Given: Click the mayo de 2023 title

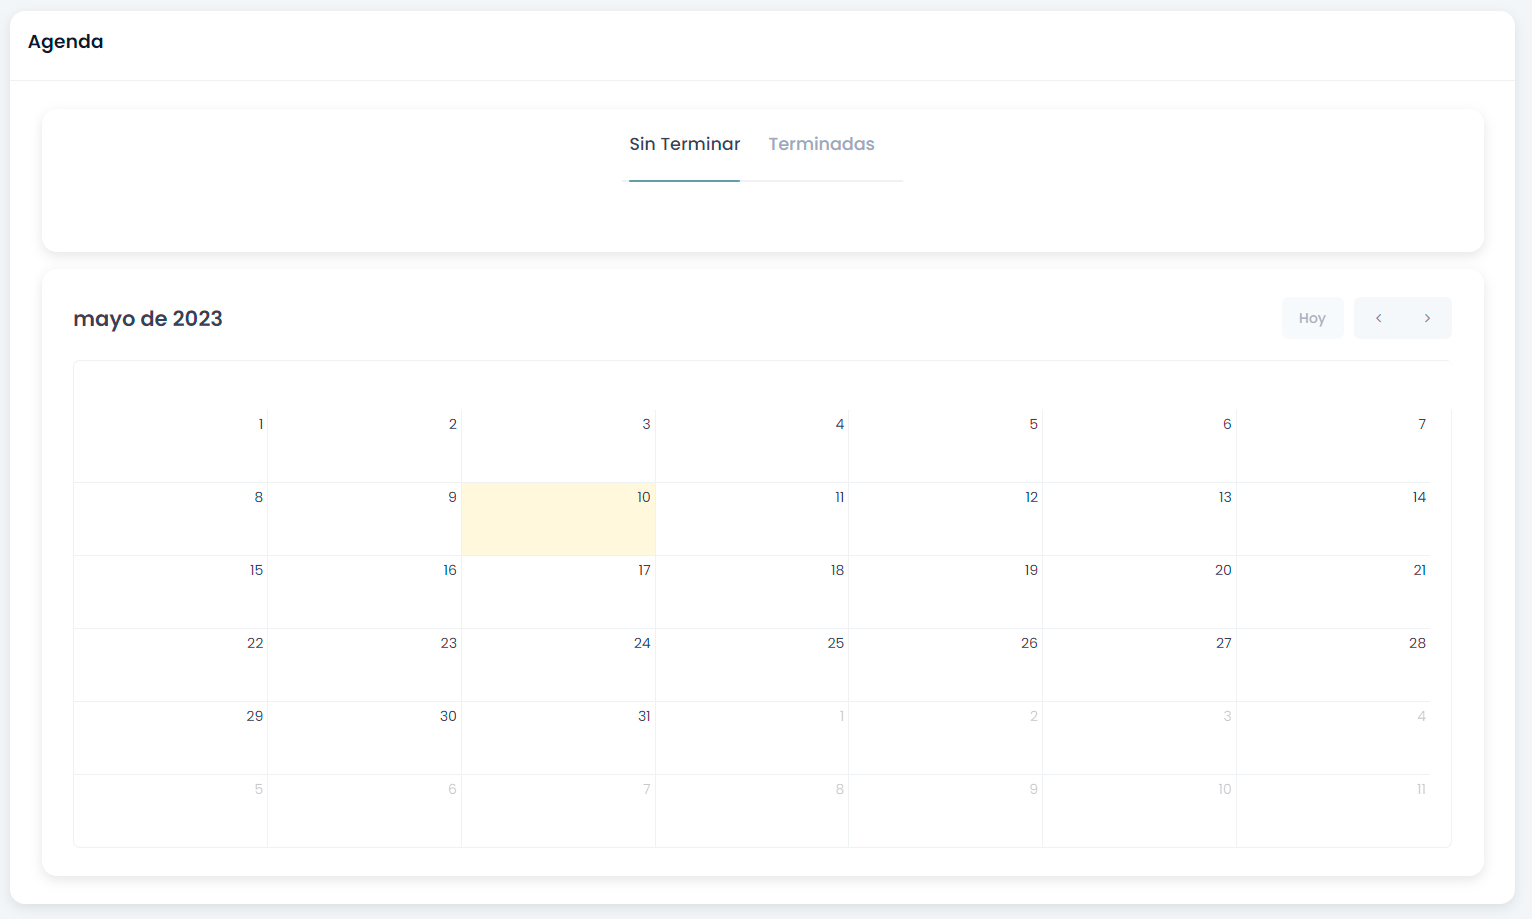Looking at the screenshot, I should 148,319.
